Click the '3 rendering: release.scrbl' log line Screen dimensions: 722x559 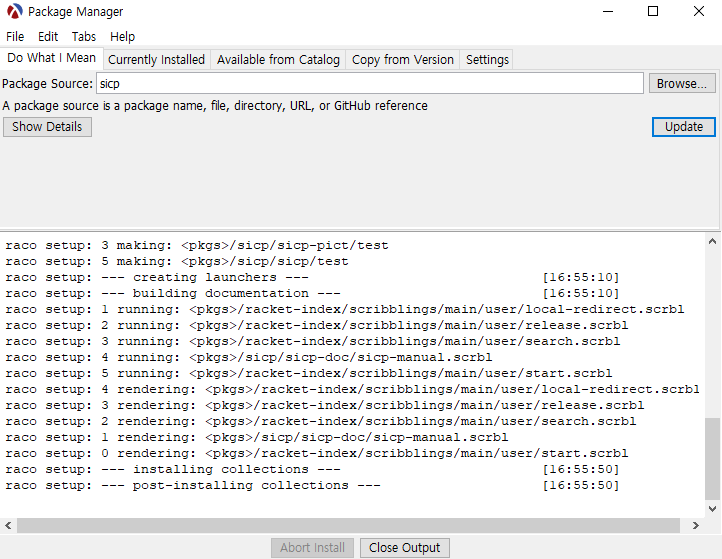(325, 405)
